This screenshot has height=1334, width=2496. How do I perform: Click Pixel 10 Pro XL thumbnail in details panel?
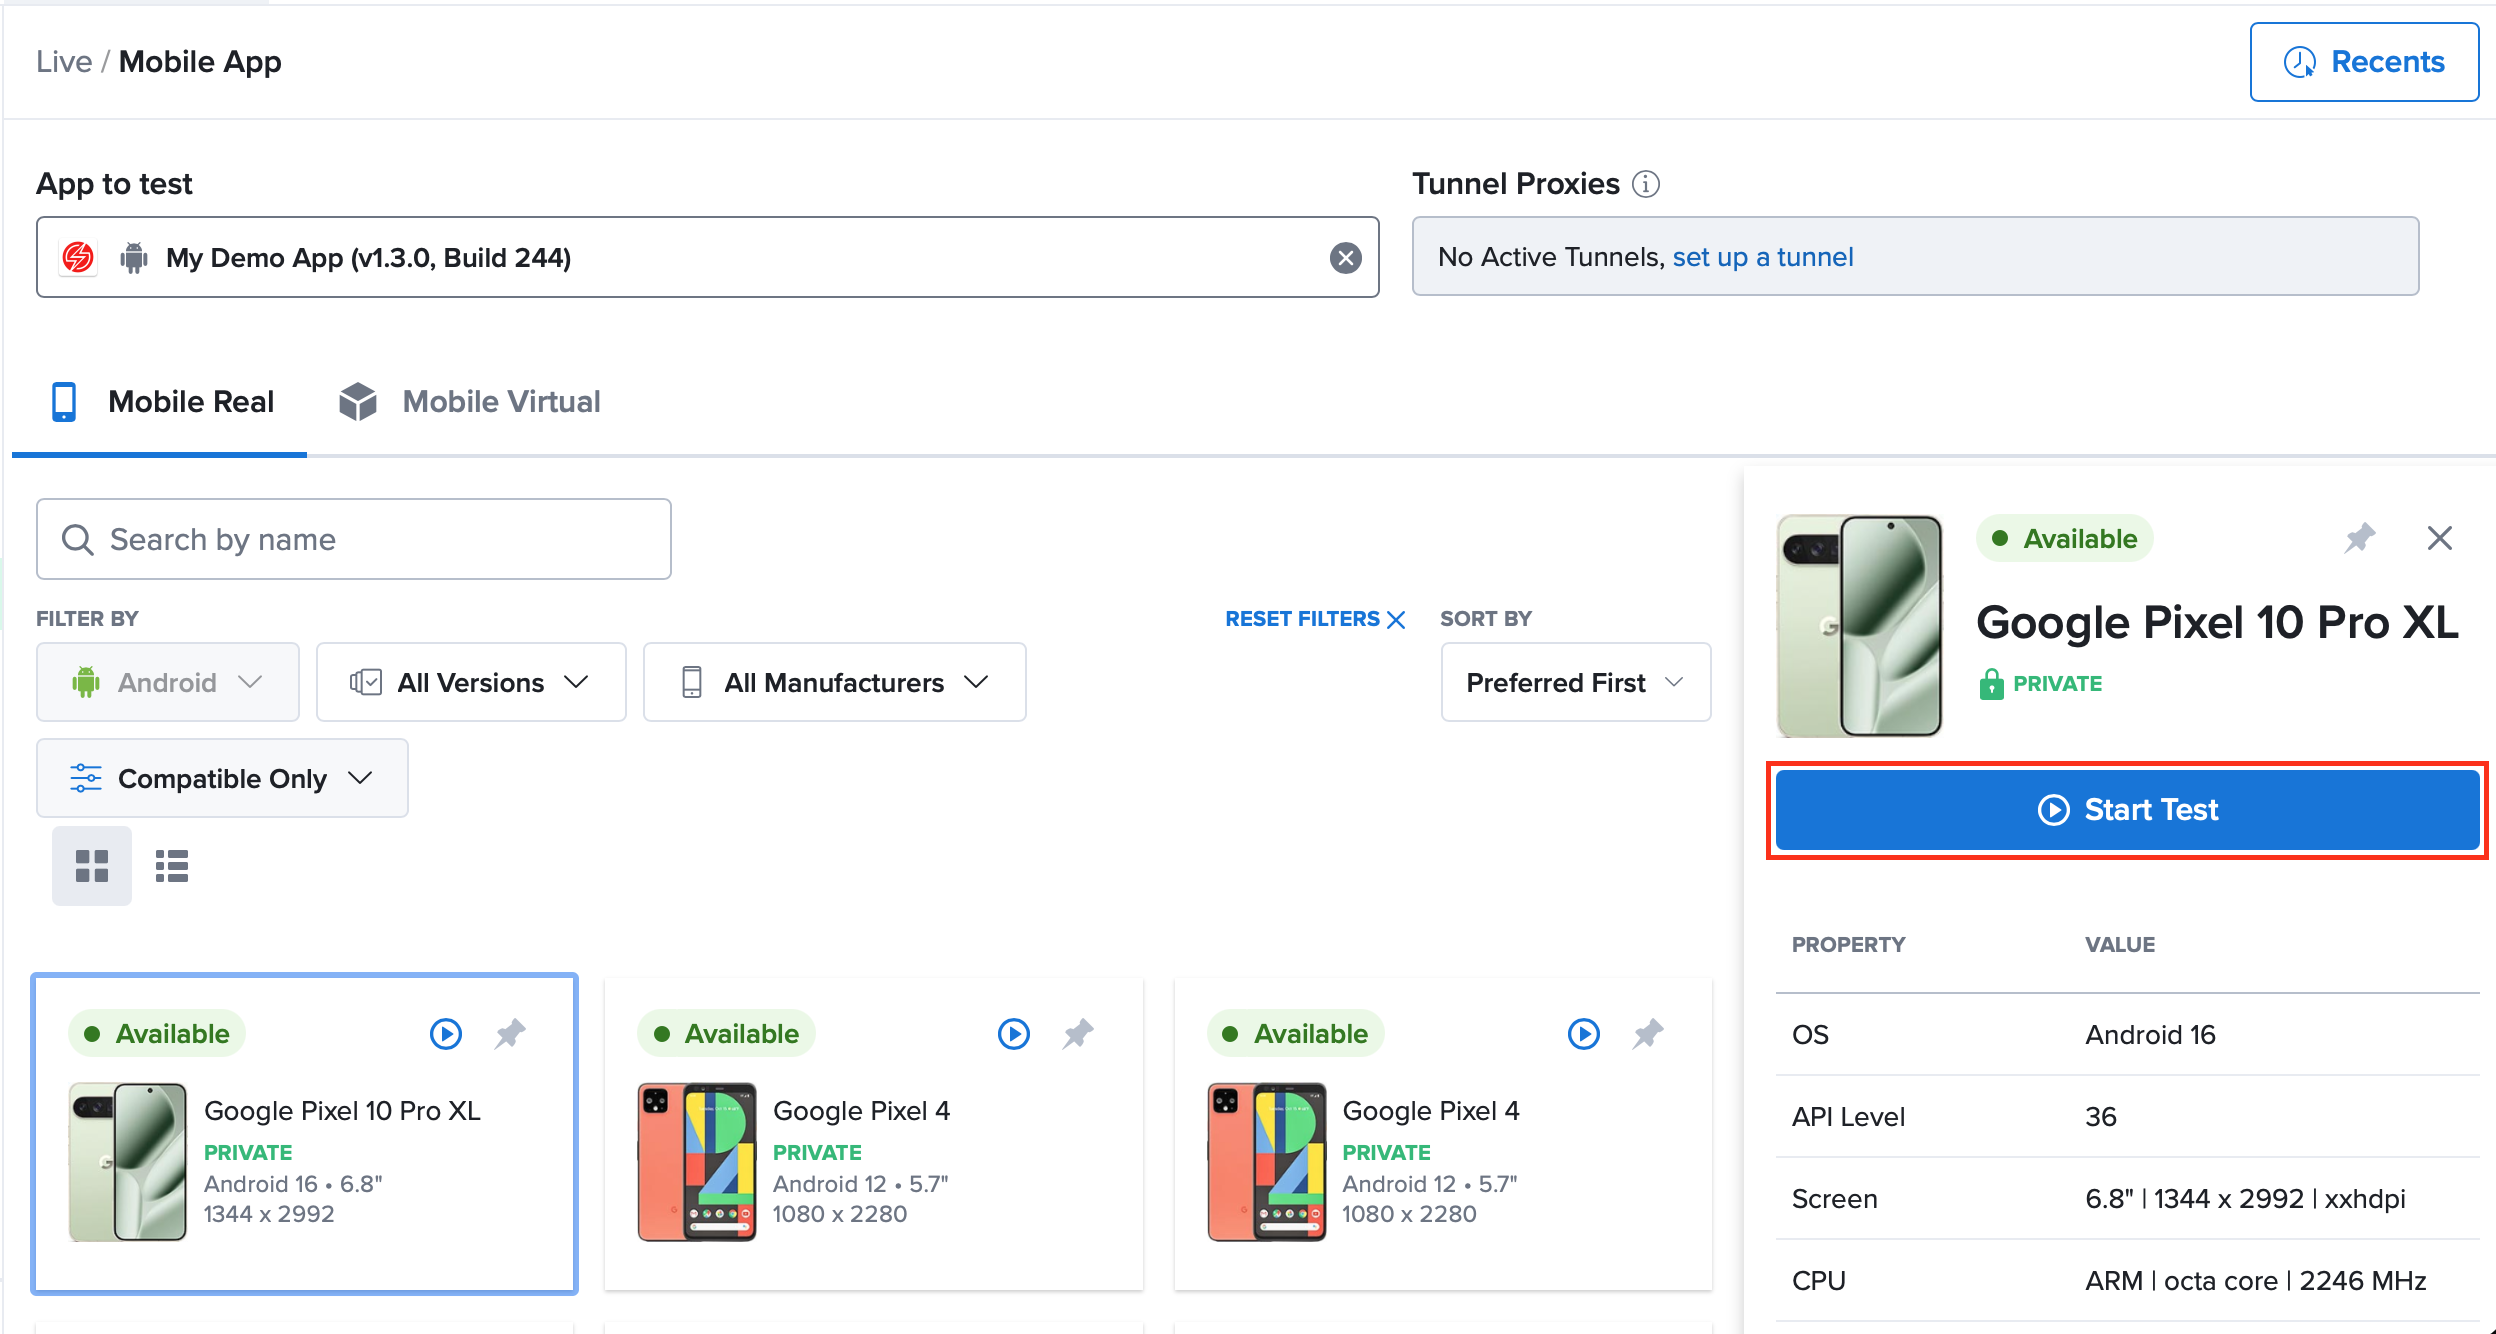click(1860, 626)
